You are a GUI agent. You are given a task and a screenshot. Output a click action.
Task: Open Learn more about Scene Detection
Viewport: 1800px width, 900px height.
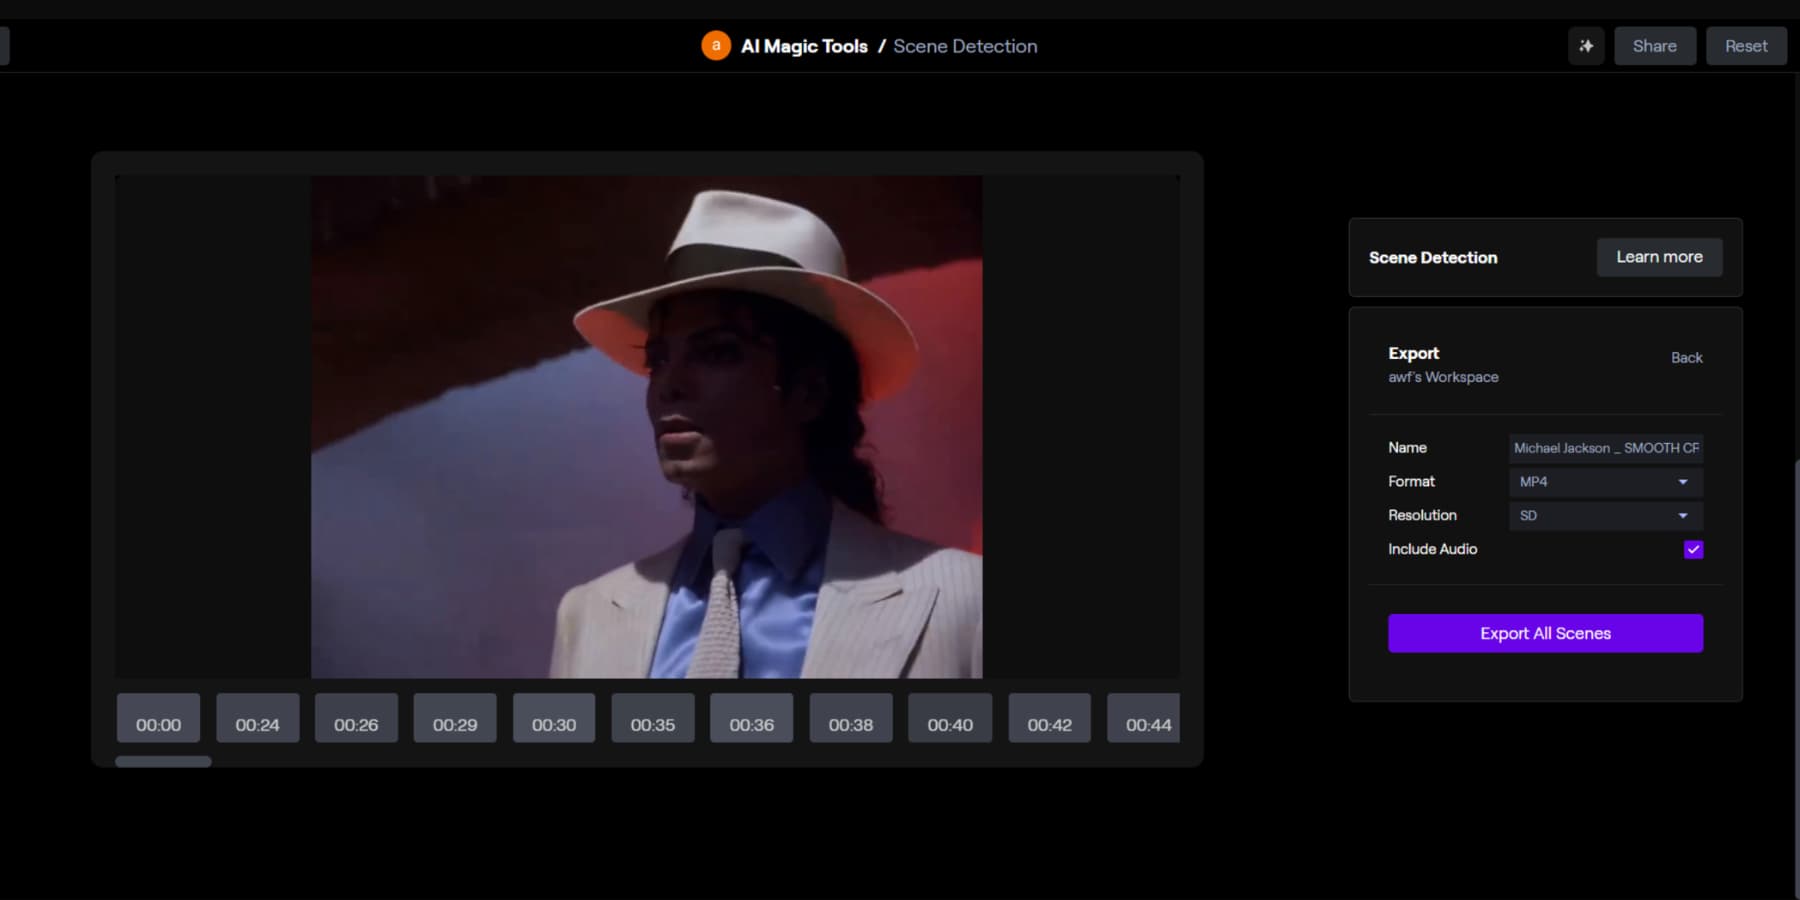pos(1659,257)
